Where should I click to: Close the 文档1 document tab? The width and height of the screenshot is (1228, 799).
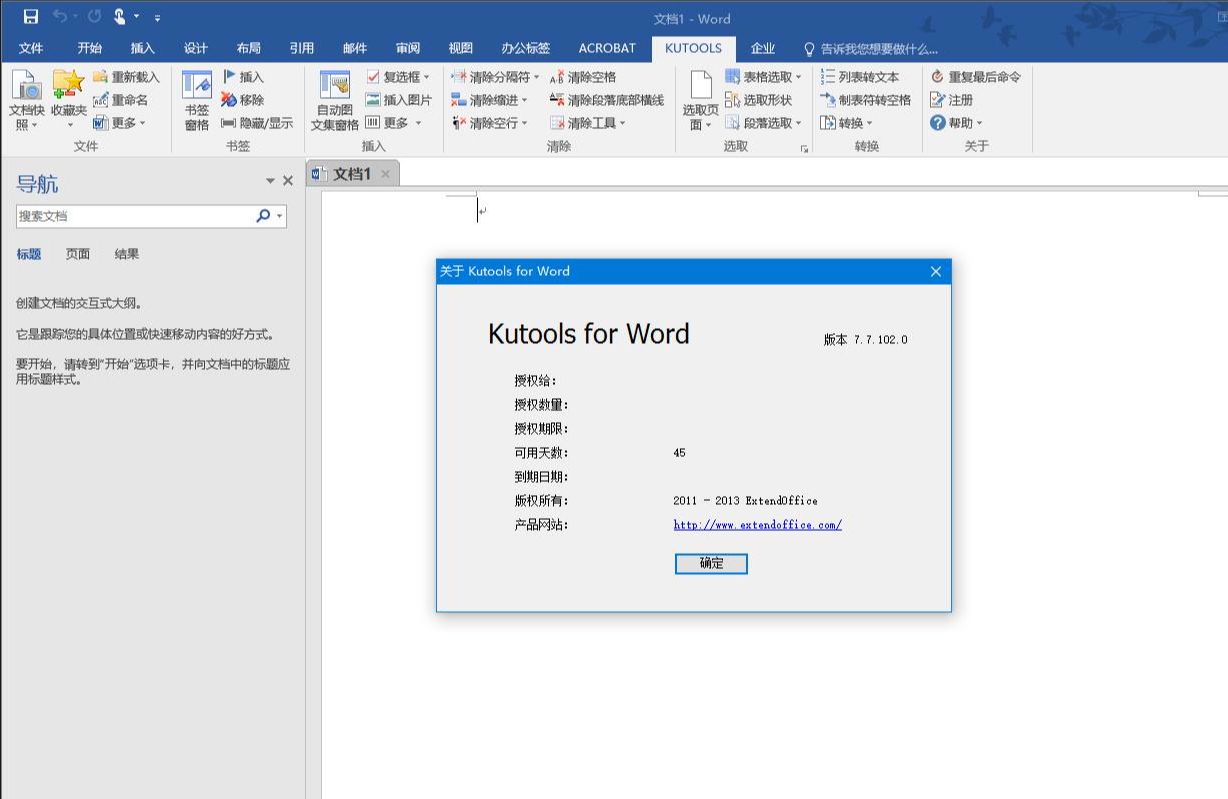coord(385,174)
